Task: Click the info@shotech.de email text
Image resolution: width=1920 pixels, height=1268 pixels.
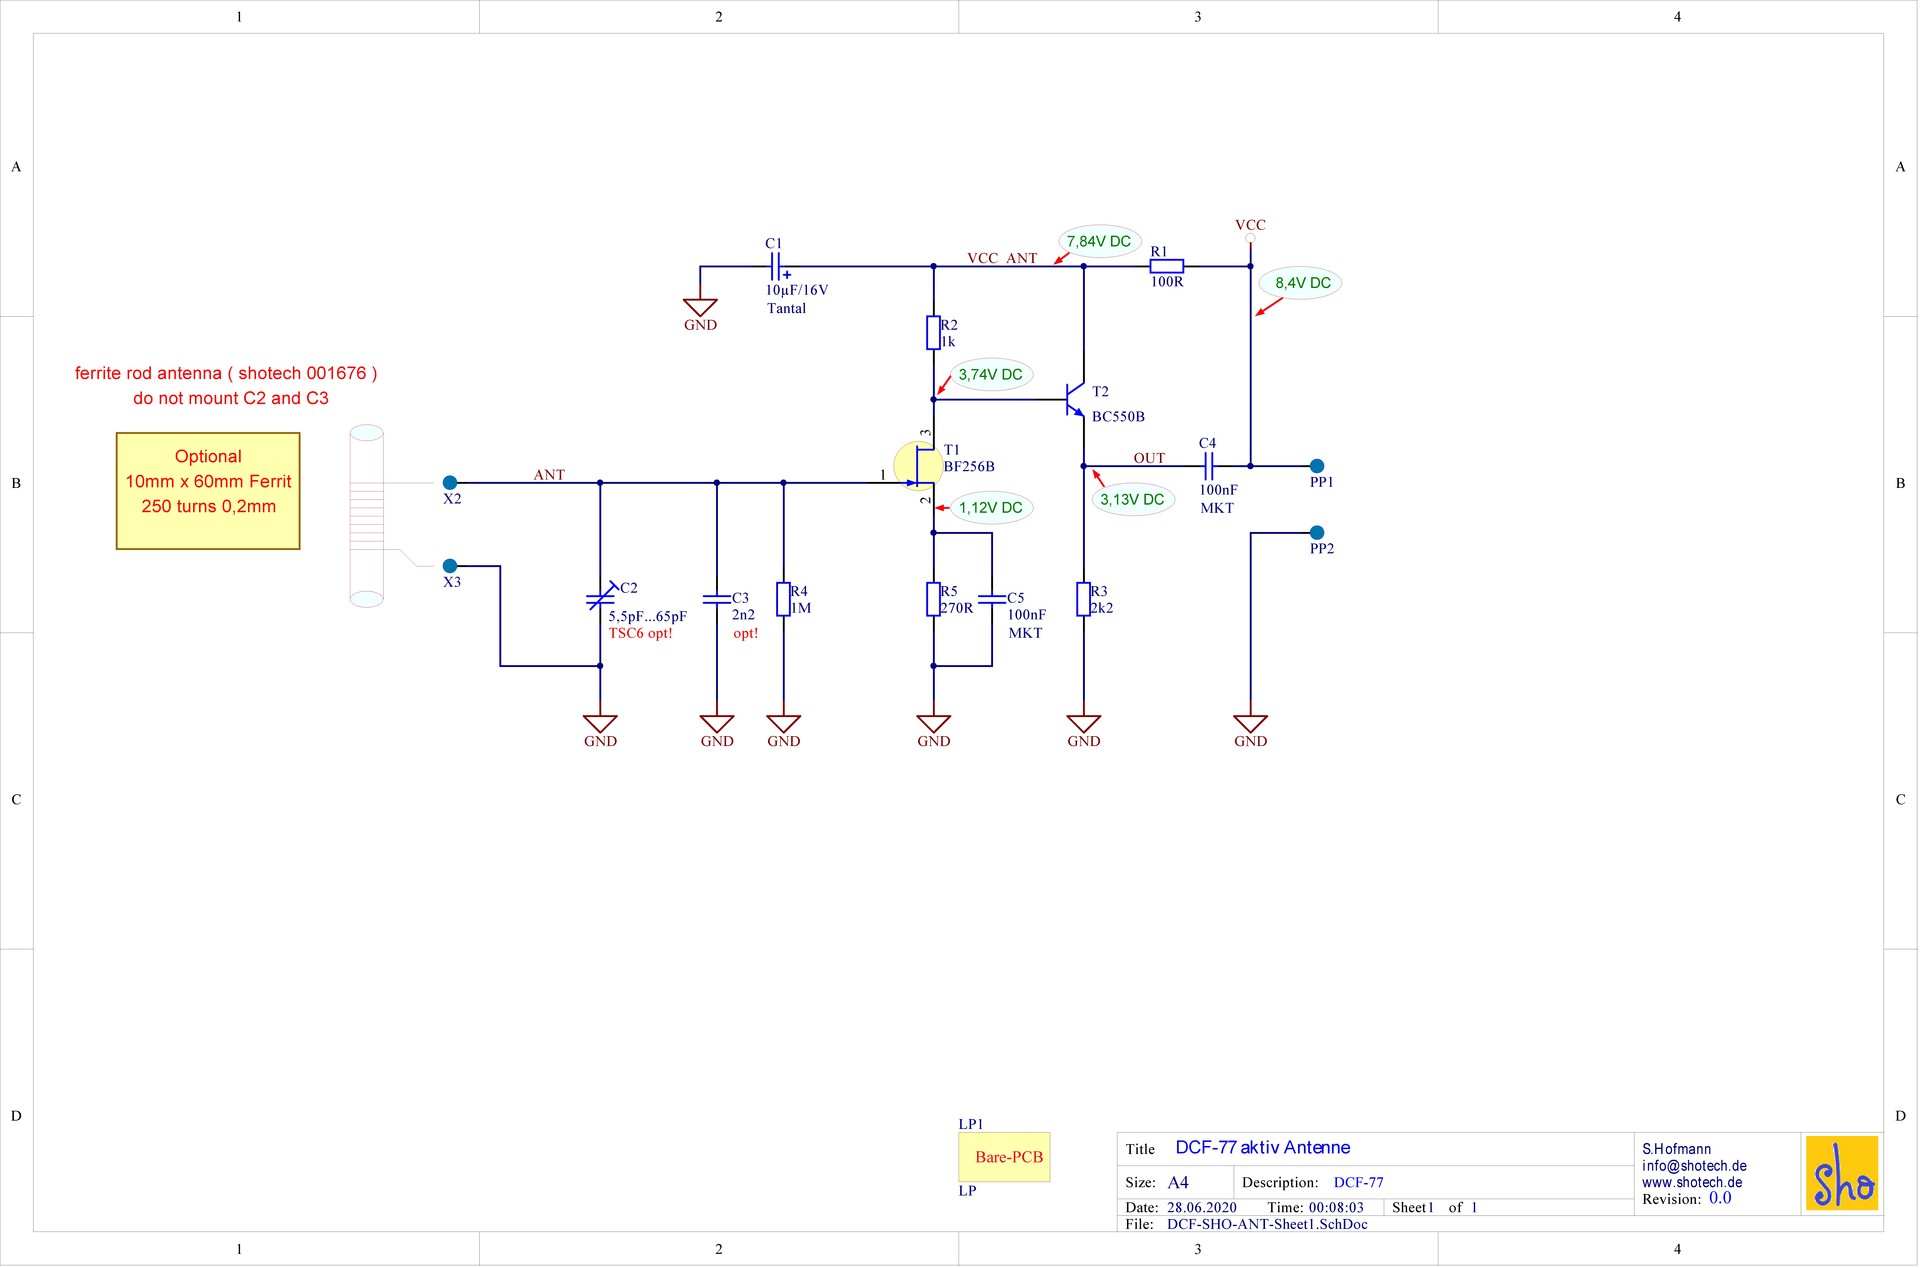Action: 1693,1166
